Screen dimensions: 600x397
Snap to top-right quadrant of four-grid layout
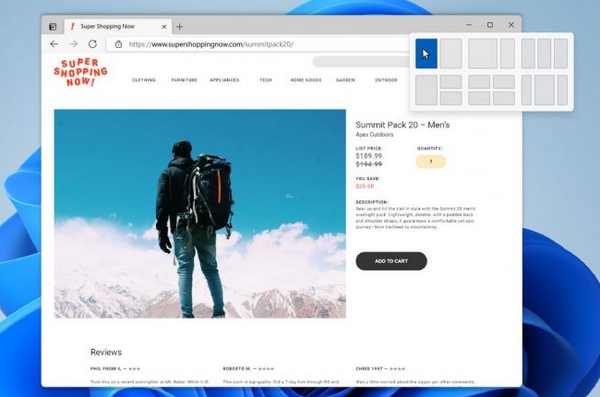(504, 82)
